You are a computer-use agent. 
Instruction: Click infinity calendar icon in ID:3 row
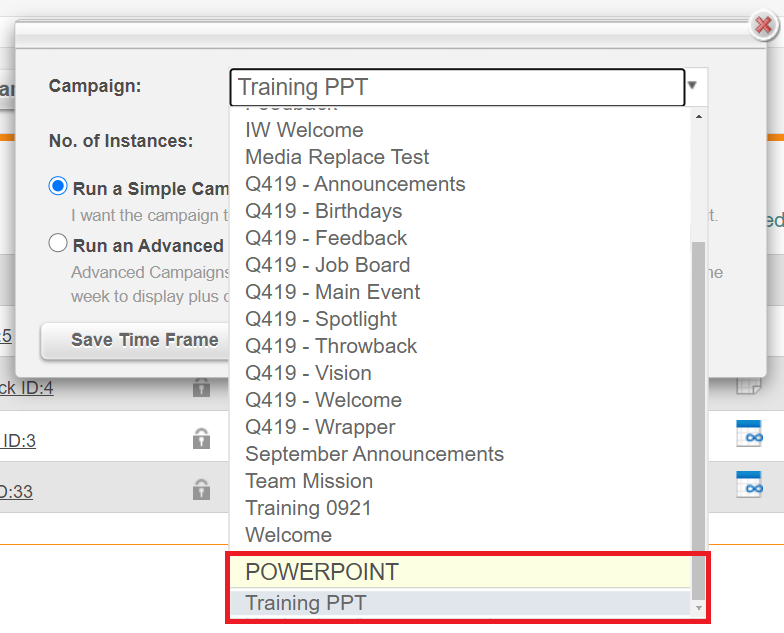[749, 433]
